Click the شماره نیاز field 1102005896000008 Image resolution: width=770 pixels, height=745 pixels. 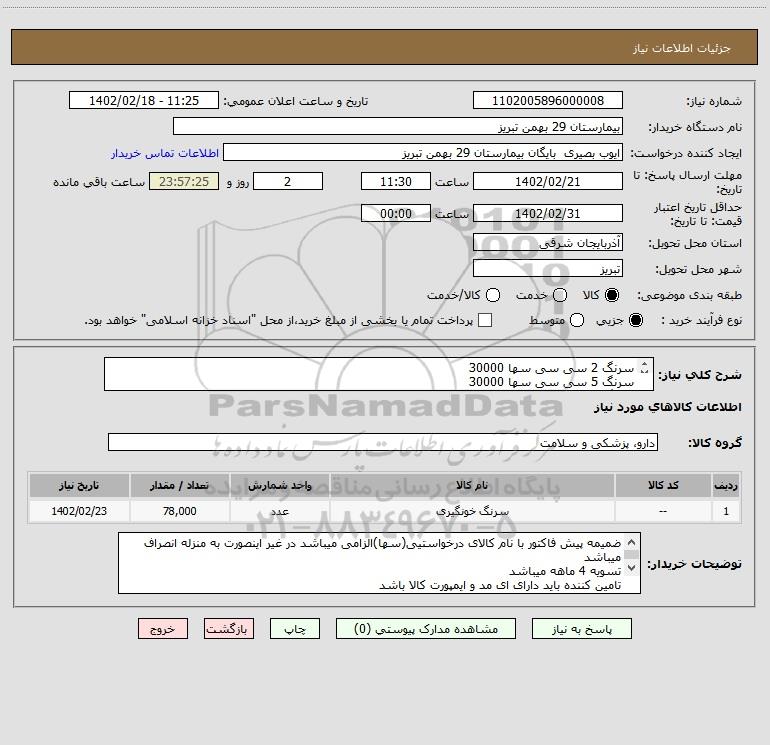coord(548,101)
